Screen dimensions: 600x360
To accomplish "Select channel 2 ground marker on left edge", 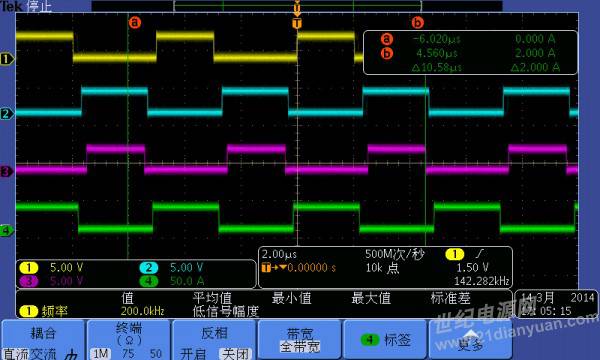I will tap(7, 114).
